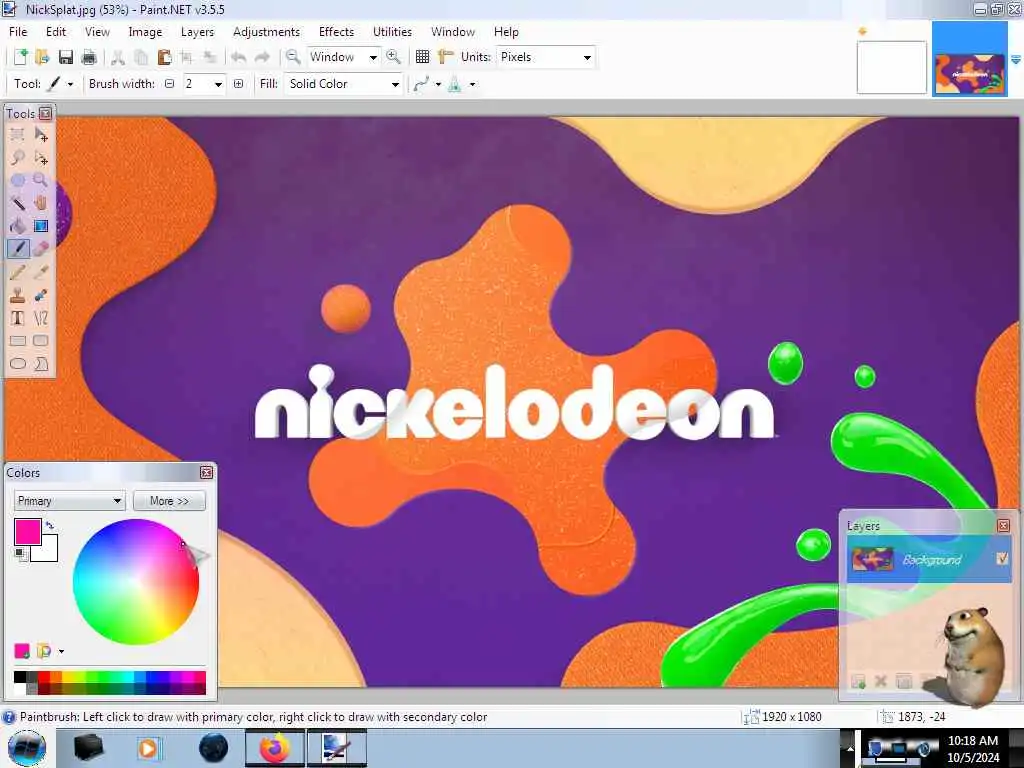Toggle the pixel grid icon

423,57
